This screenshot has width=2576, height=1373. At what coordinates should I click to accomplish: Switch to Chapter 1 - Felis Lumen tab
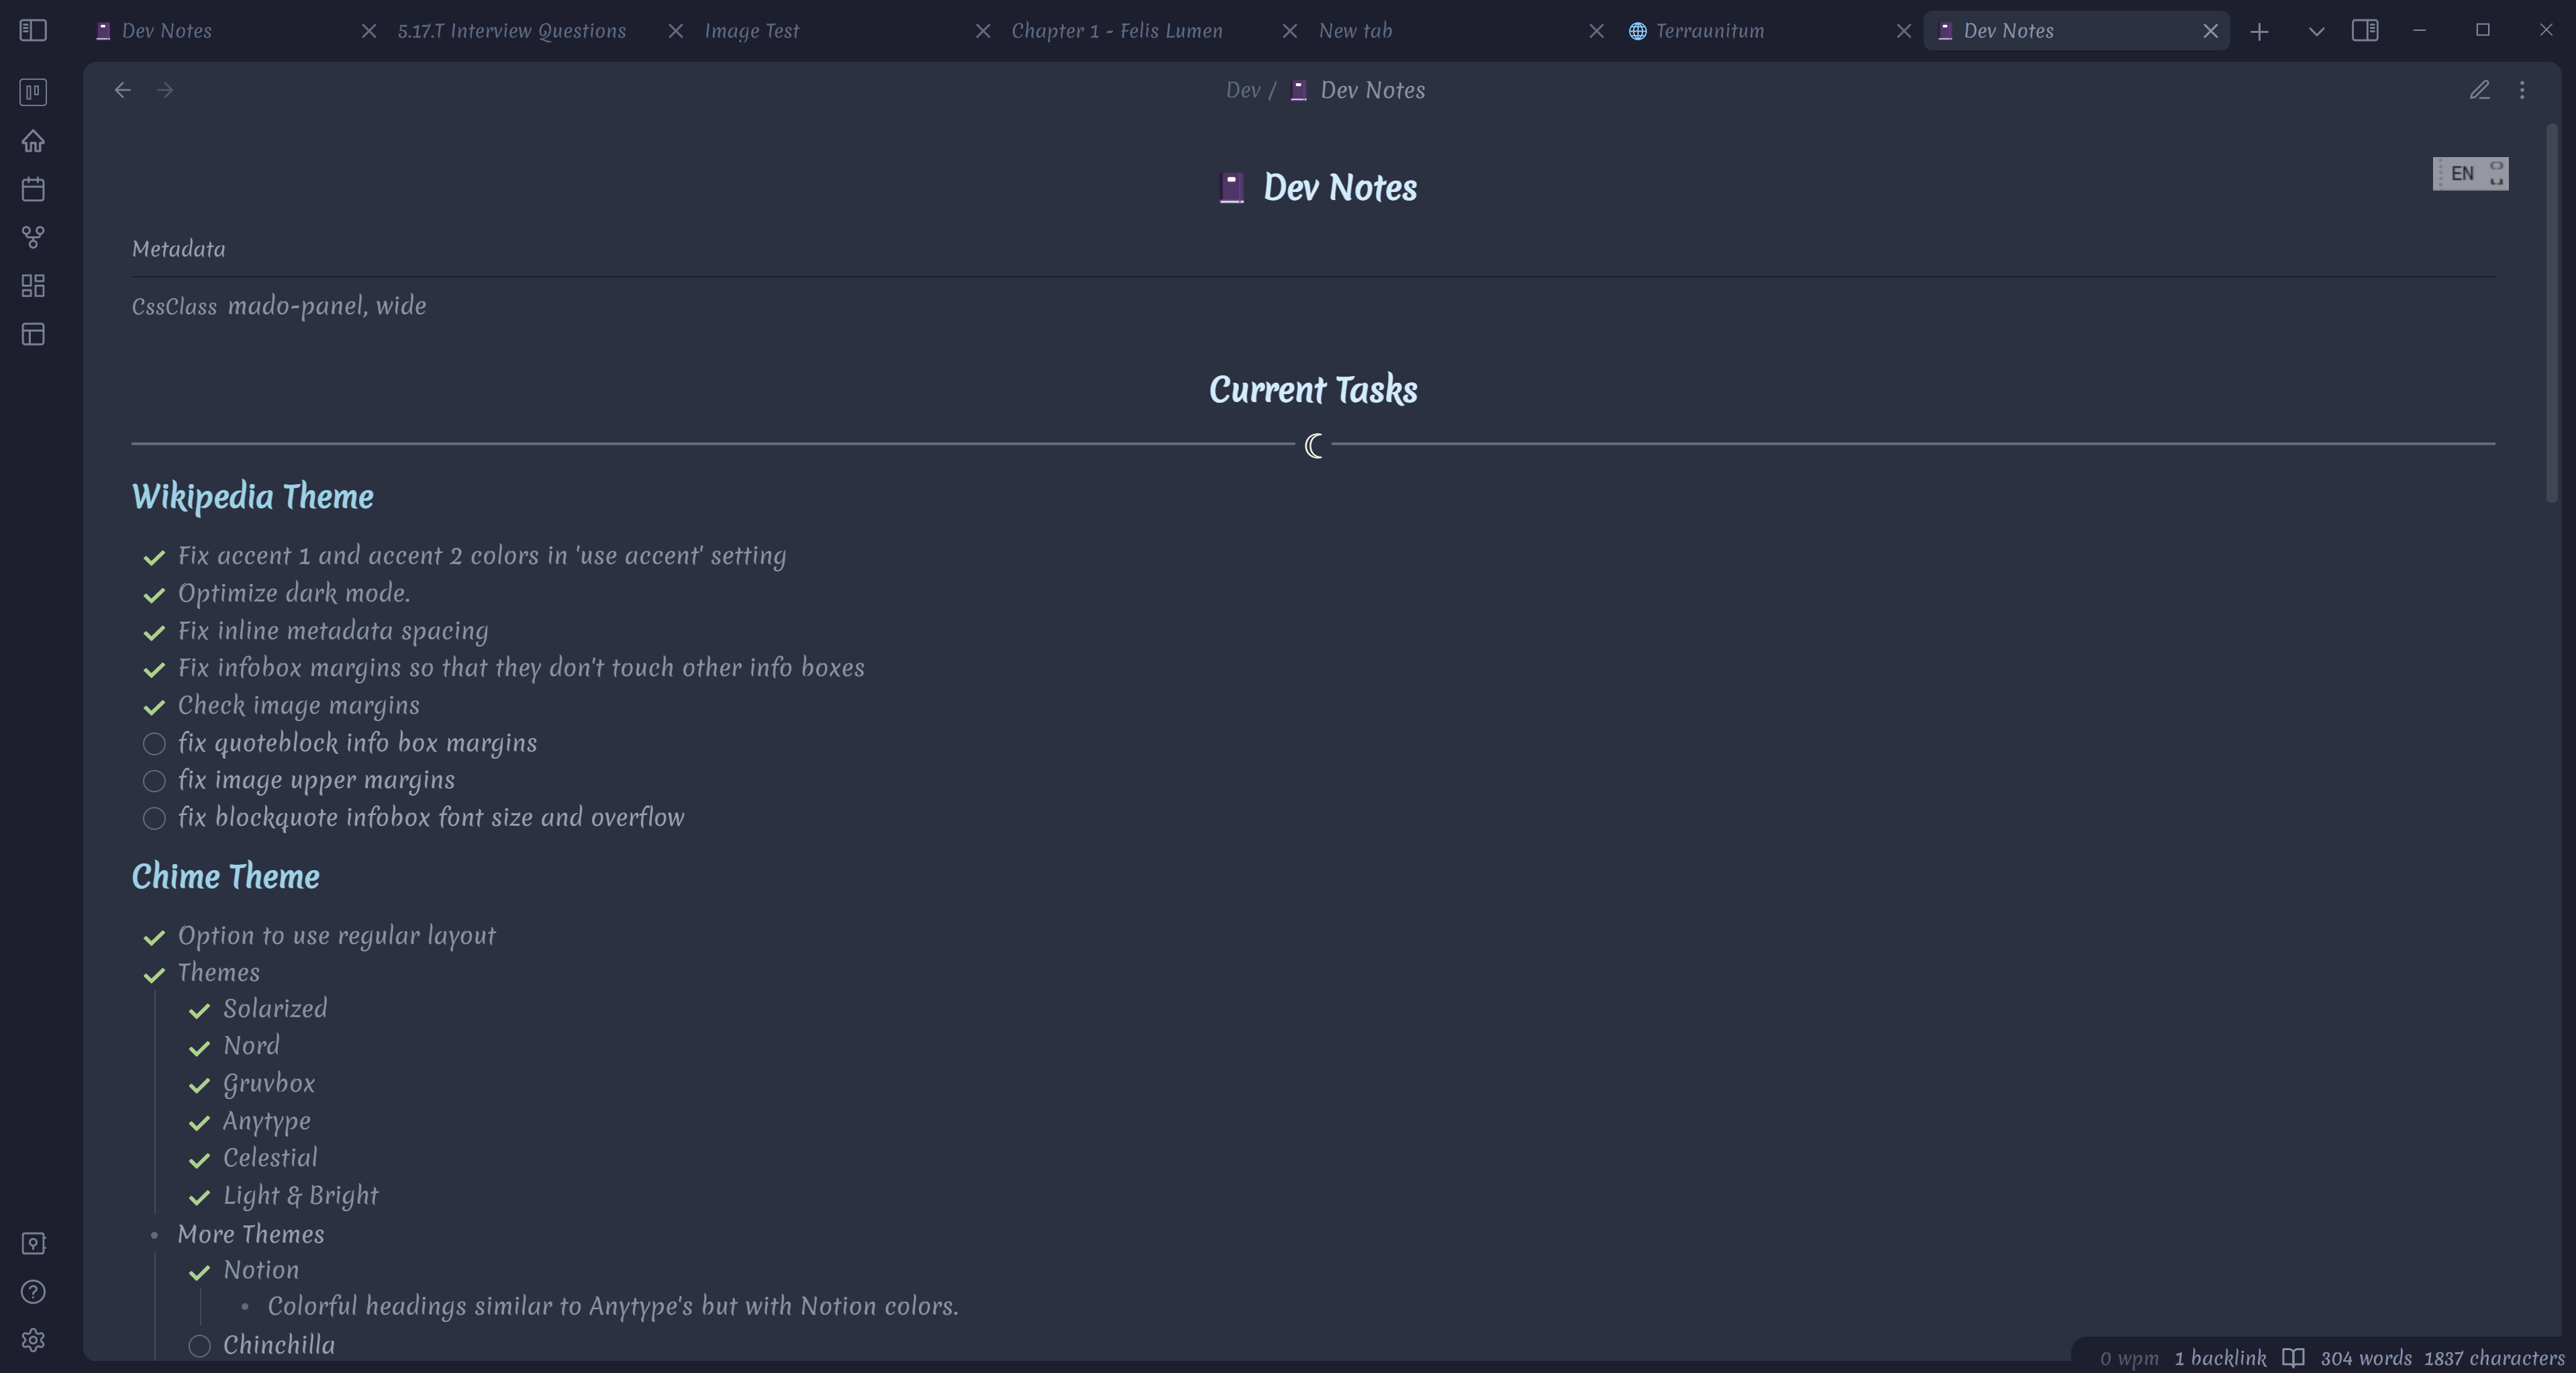pyautogui.click(x=1116, y=31)
